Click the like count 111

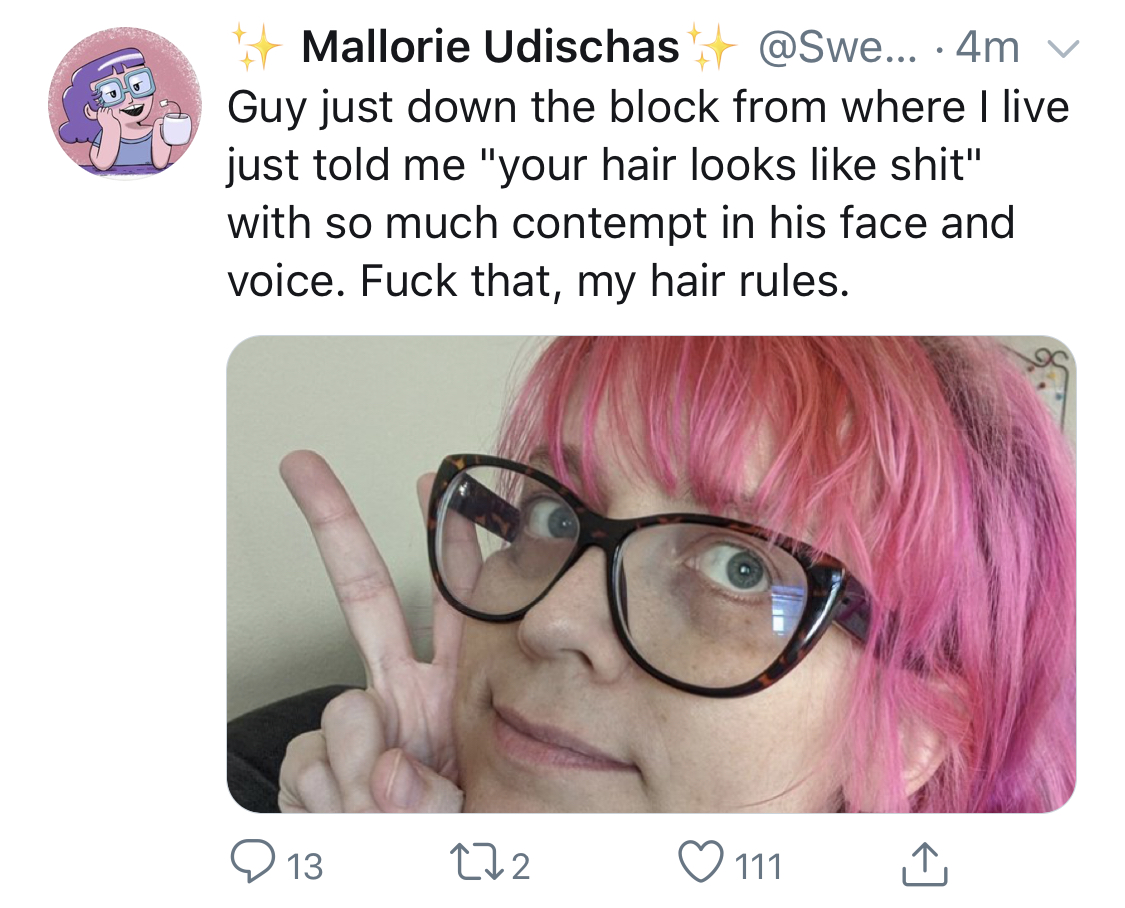click(758, 866)
